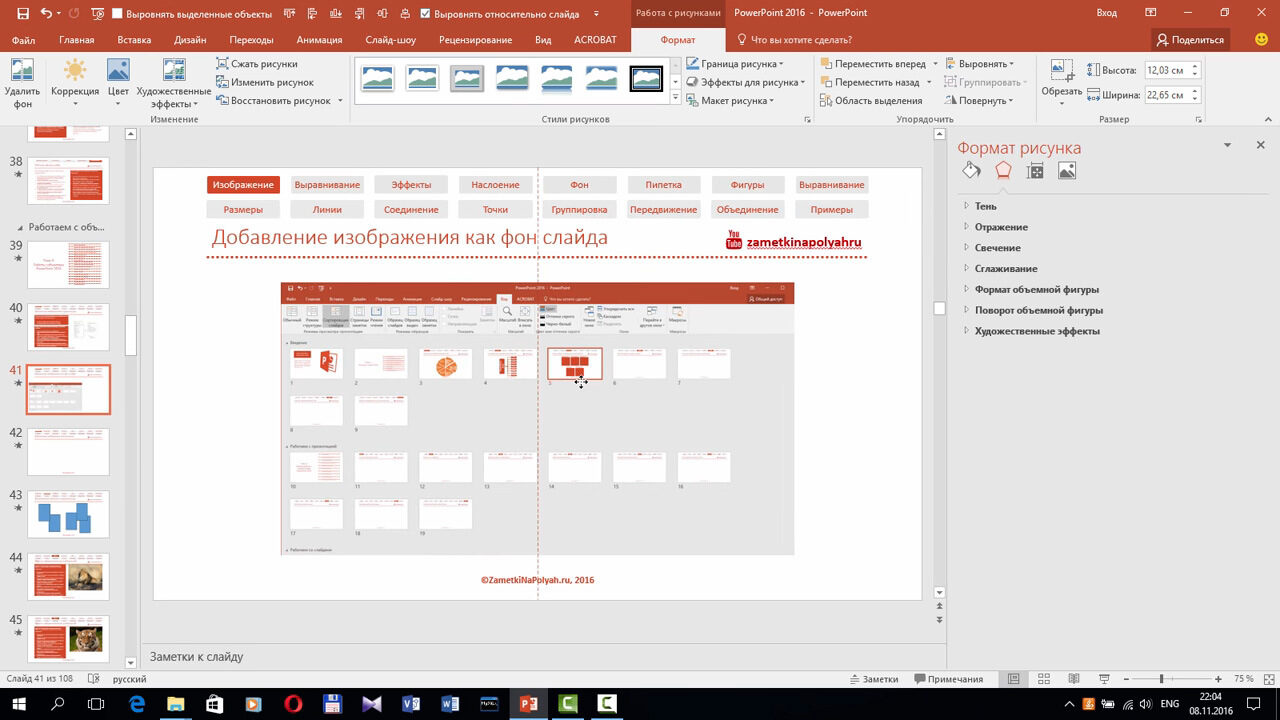Click the Поделиться share button
The image size is (1280, 720).
click(1190, 40)
